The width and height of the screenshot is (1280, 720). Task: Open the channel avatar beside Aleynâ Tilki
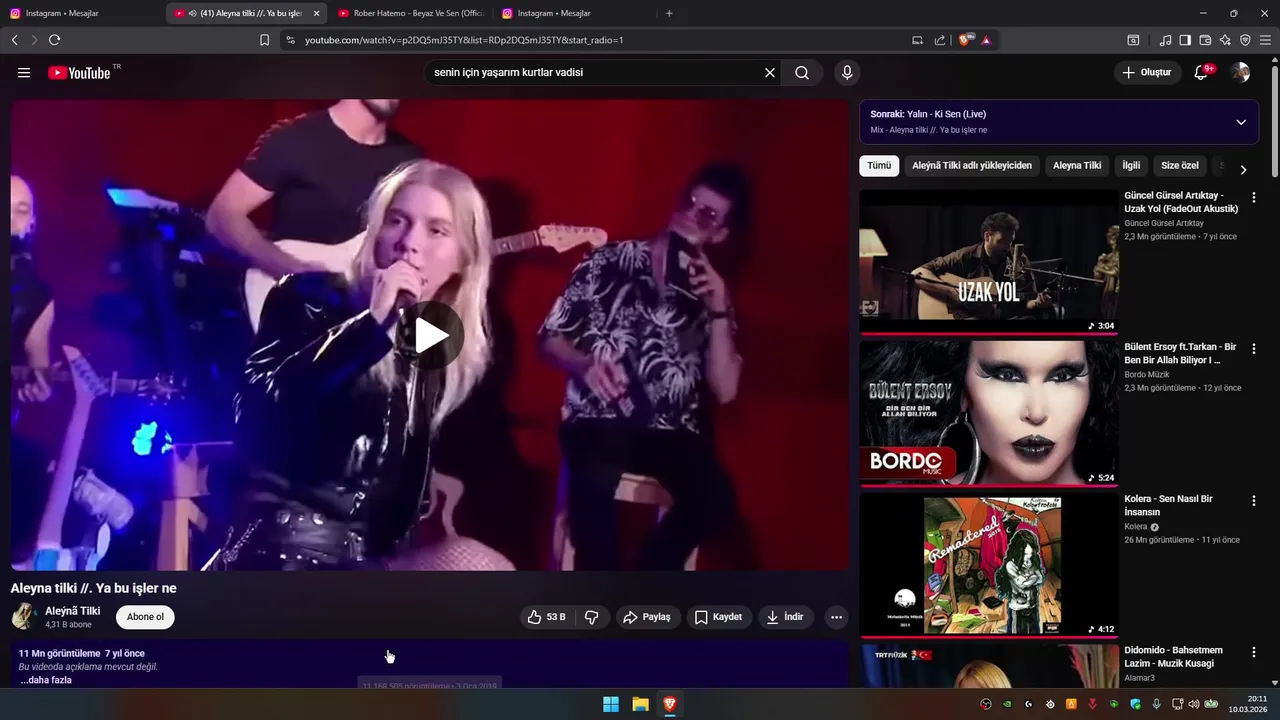[24, 617]
